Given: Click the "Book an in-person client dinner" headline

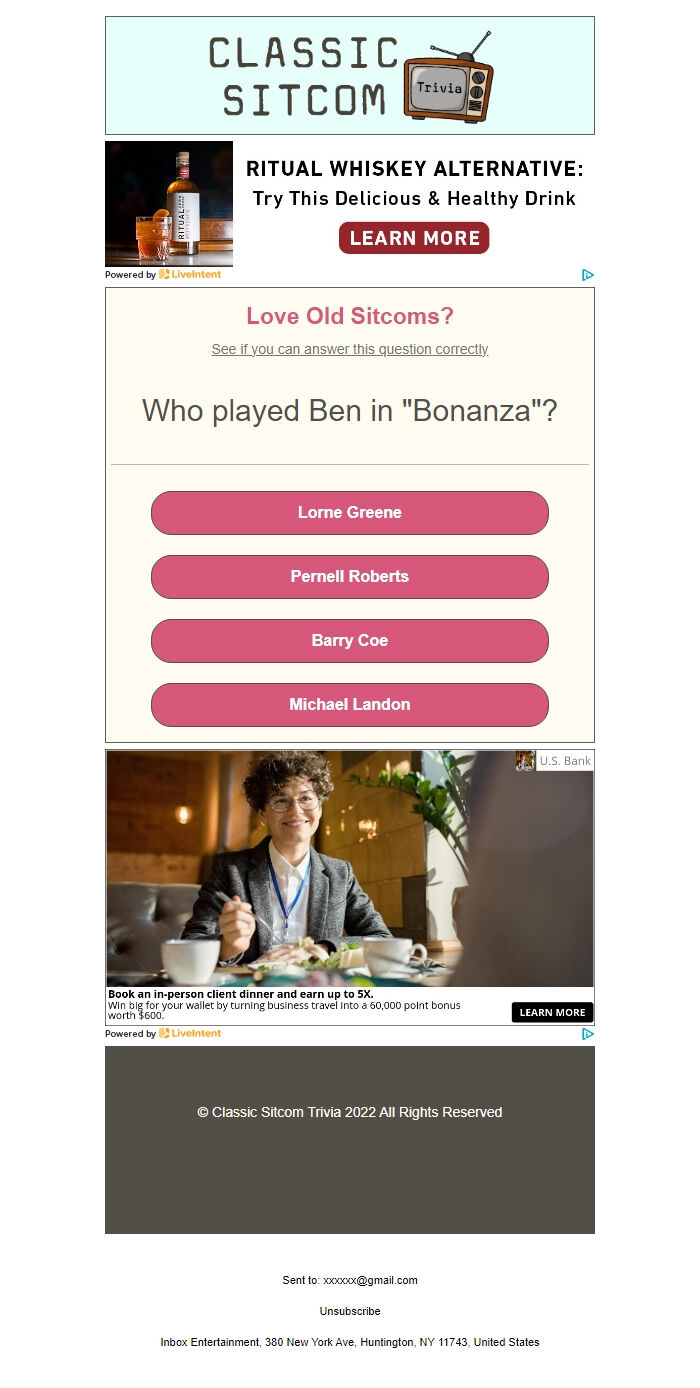Looking at the screenshot, I should click(240, 994).
